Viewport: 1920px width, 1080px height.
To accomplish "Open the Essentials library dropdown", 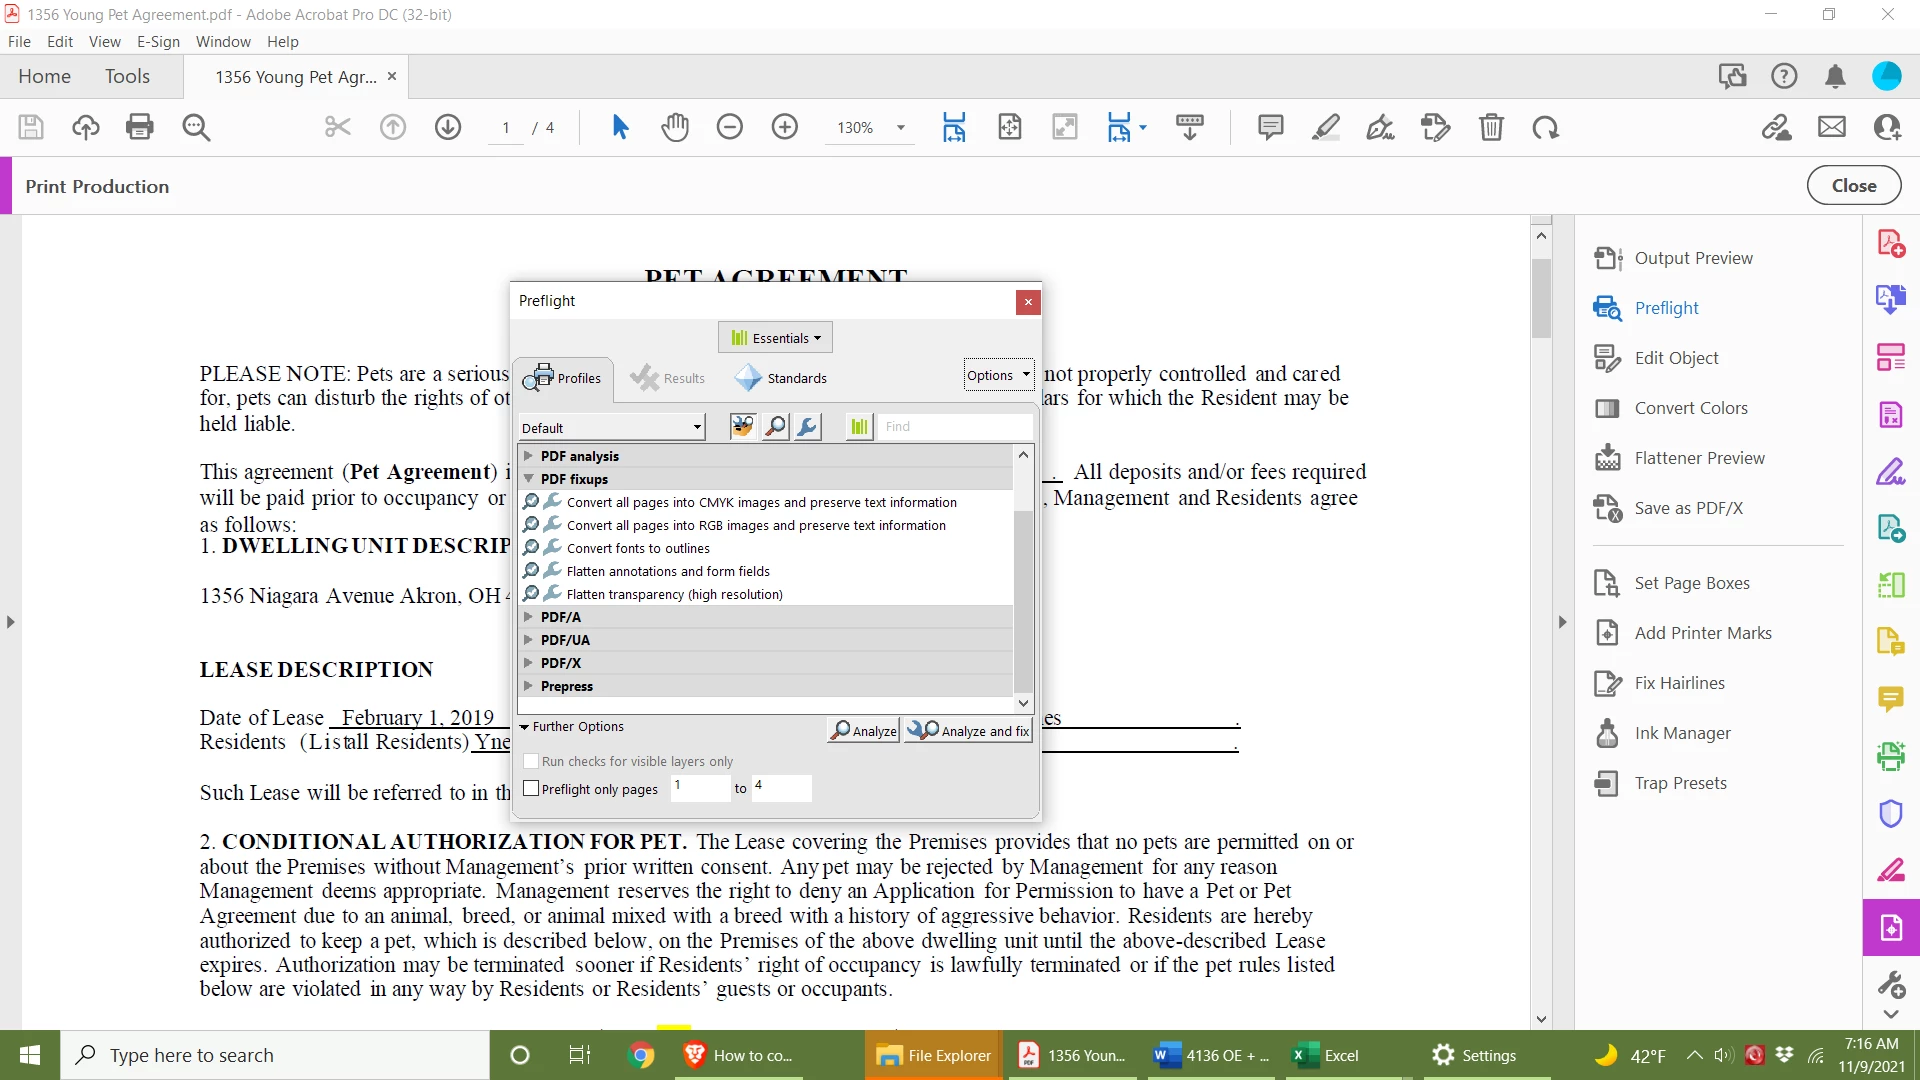I will [775, 338].
